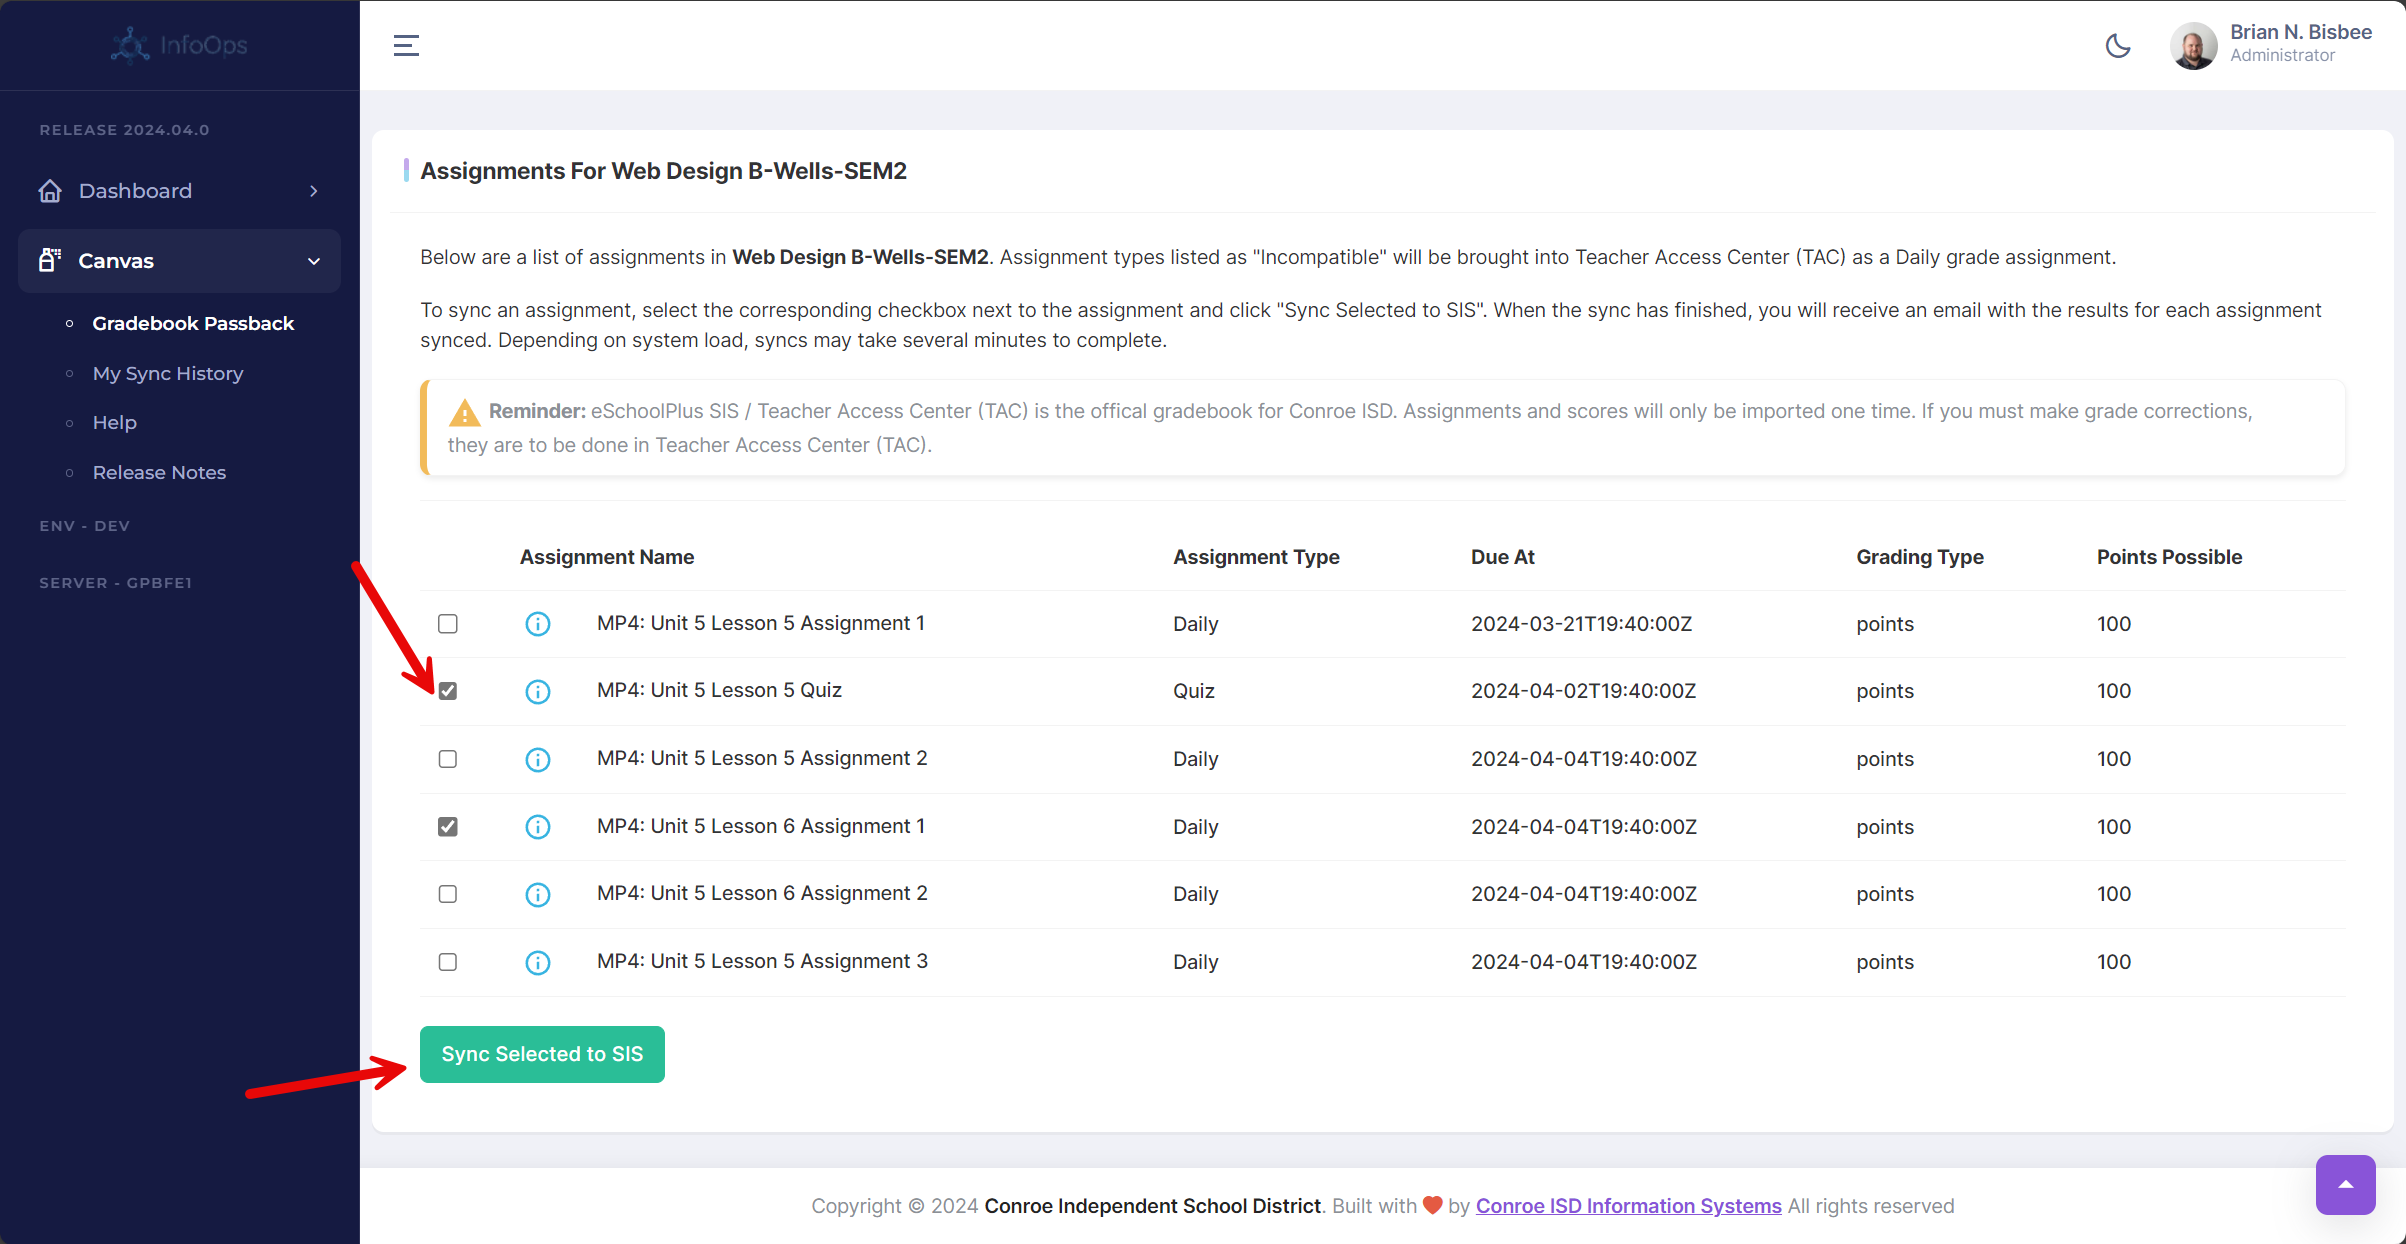Expand the Dashboard sidebar section
Viewport: 2406px width, 1244px height.
(x=313, y=190)
